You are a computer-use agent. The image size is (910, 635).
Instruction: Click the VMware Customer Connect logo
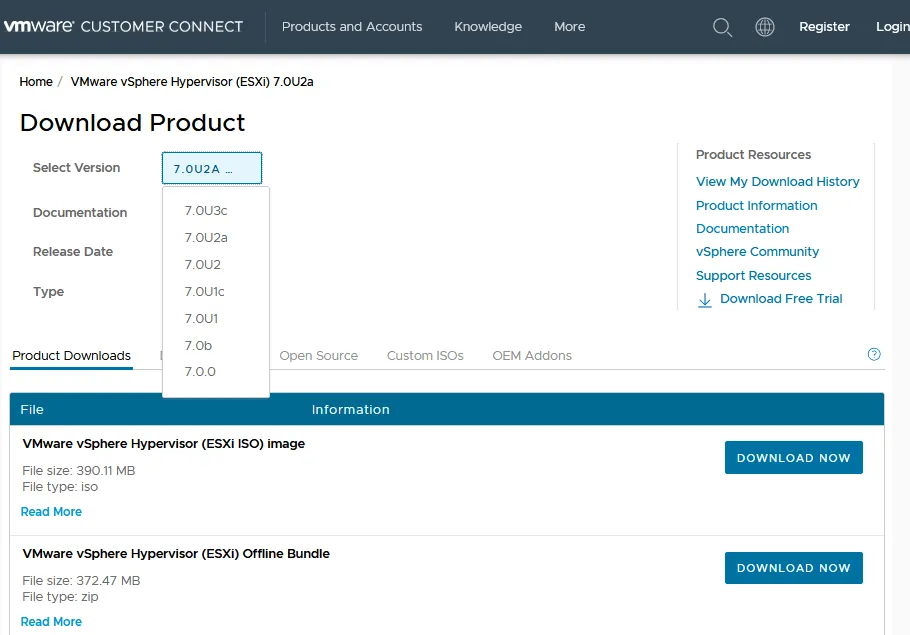coord(123,27)
